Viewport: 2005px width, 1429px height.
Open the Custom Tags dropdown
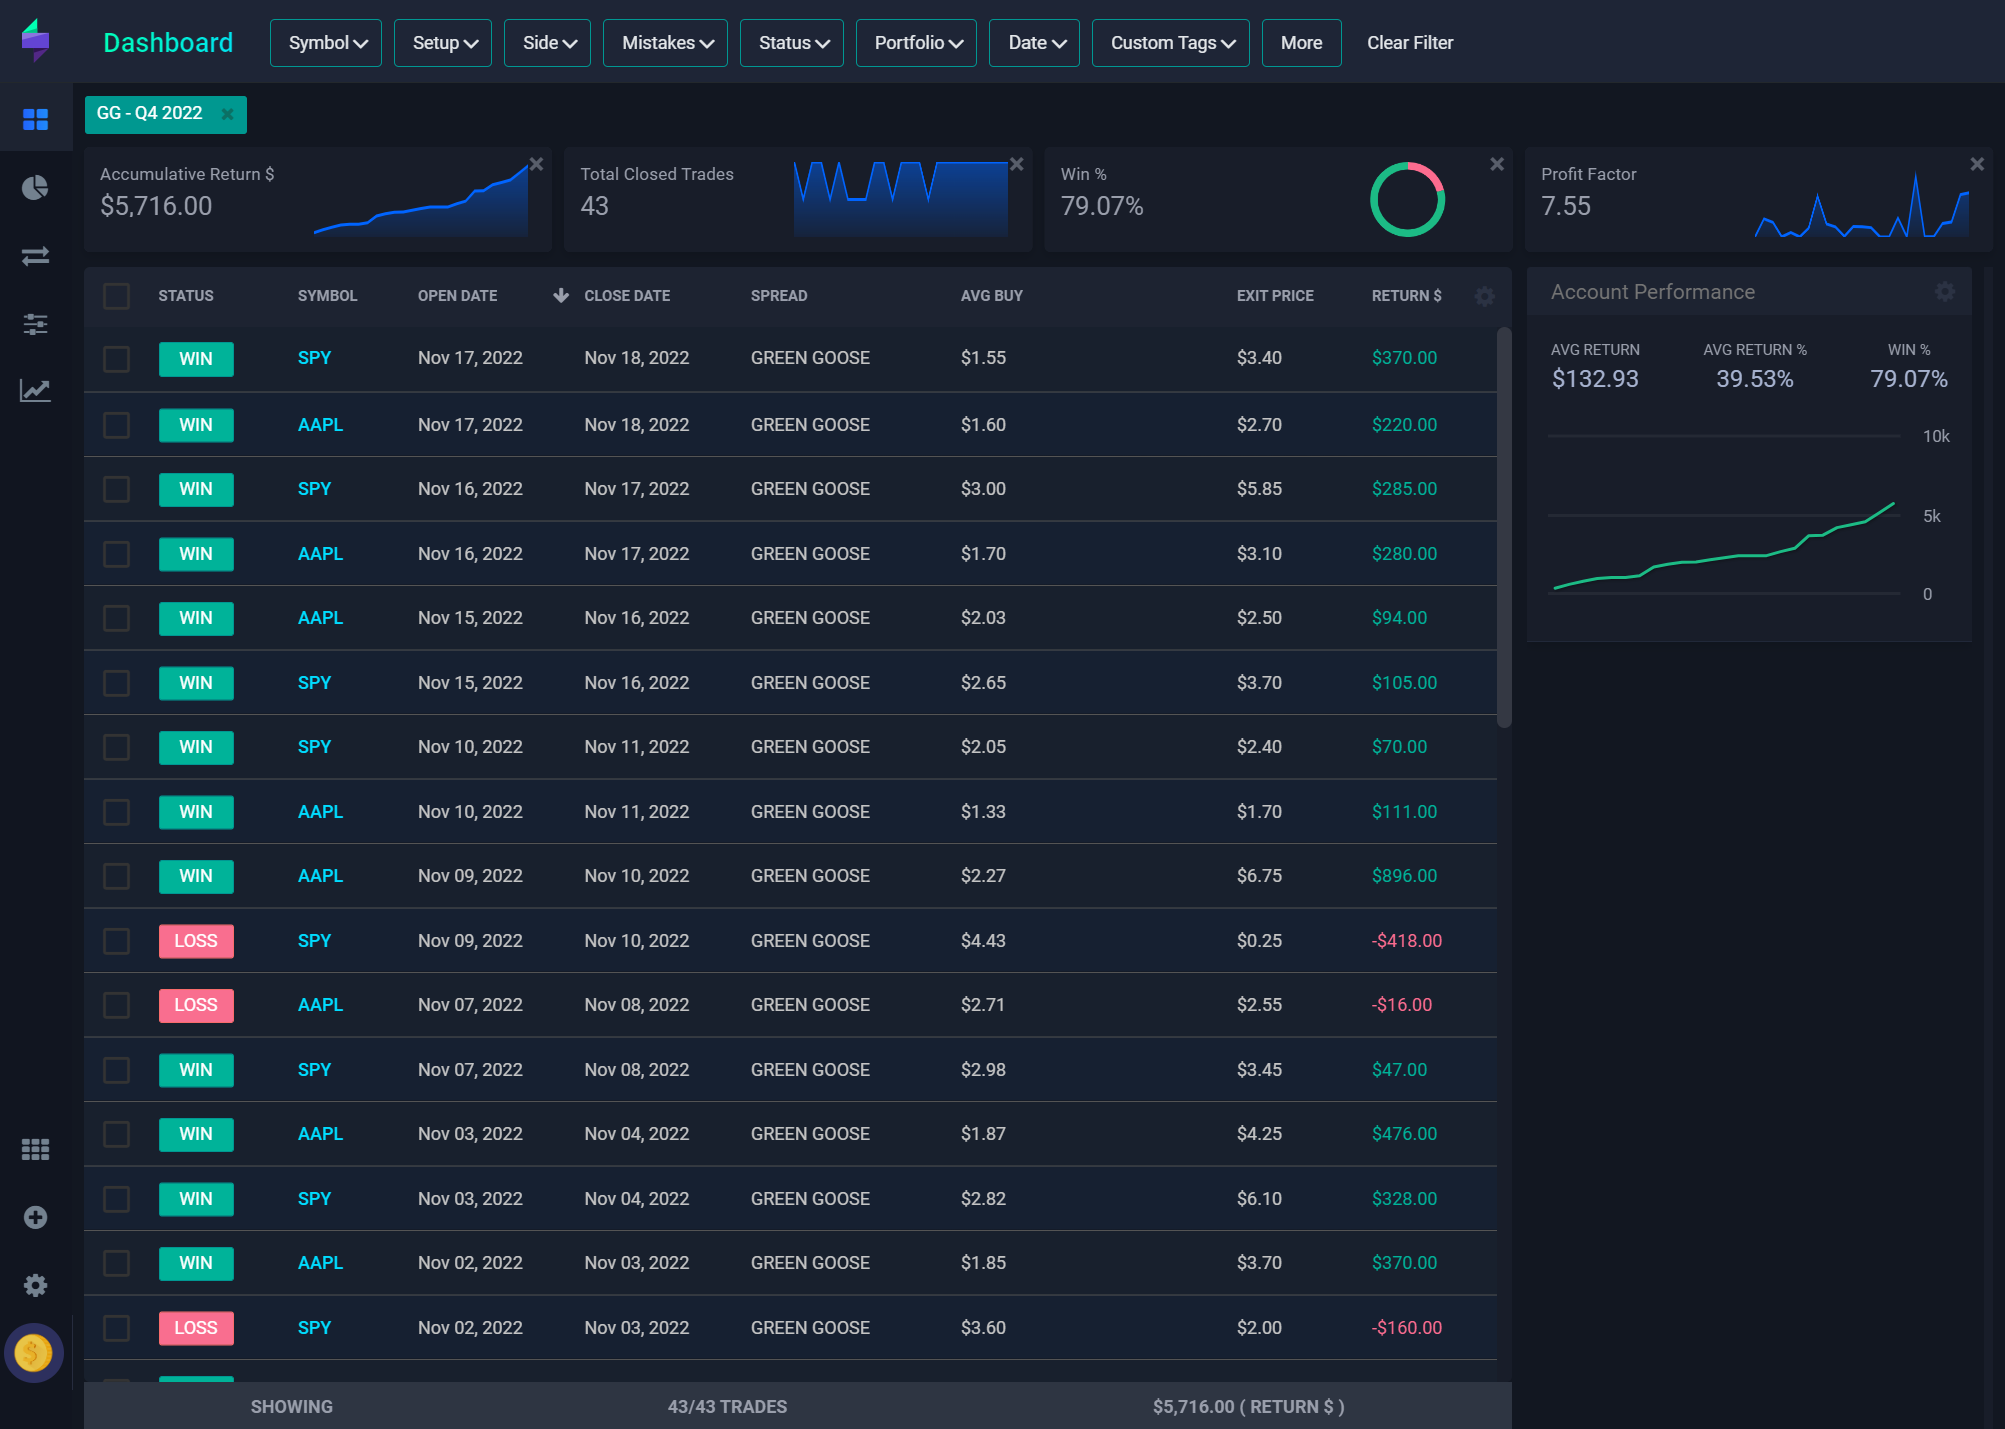coord(1170,43)
